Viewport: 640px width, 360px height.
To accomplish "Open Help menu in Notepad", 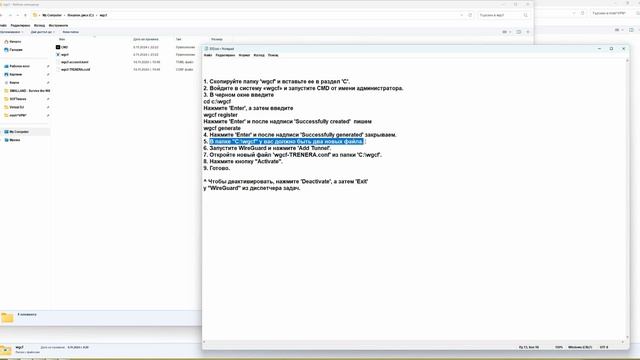I will coord(273,55).
